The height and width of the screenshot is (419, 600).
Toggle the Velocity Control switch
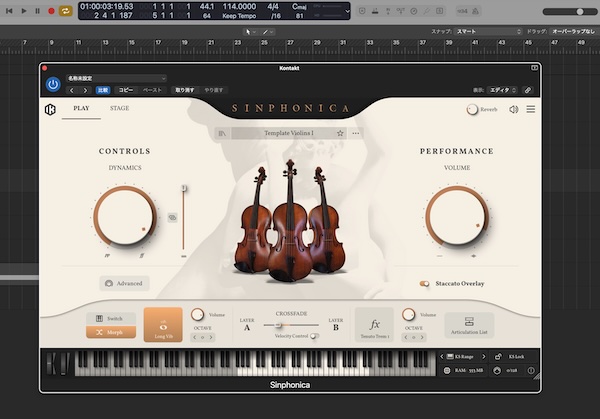point(314,336)
